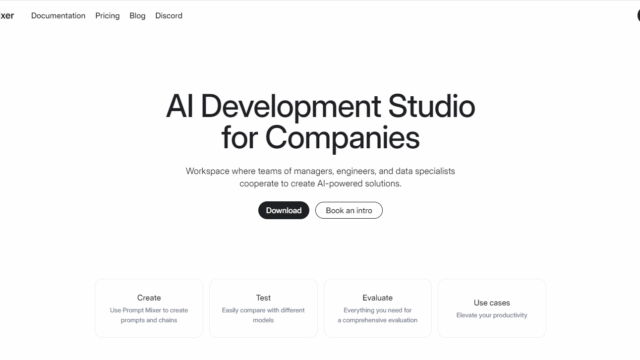Click 'Use Prompt Mixer to create' description
The image size is (640, 360).
pyautogui.click(x=149, y=310)
